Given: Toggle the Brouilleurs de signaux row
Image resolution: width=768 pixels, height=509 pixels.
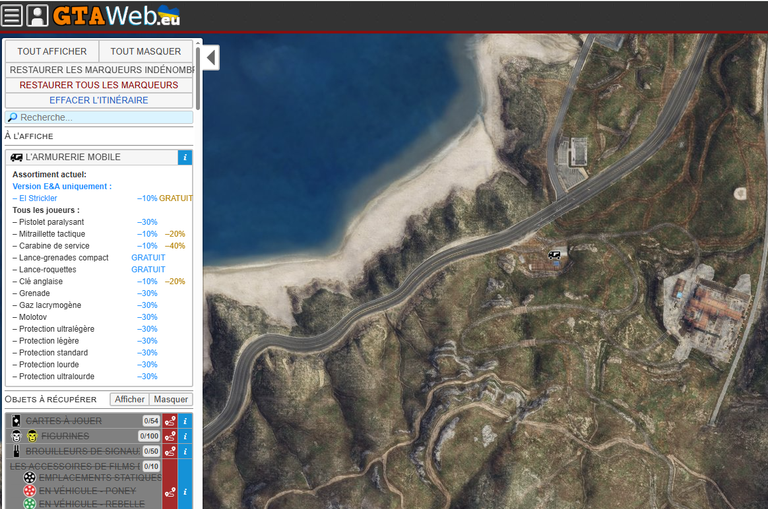Looking at the screenshot, I should click(83, 451).
